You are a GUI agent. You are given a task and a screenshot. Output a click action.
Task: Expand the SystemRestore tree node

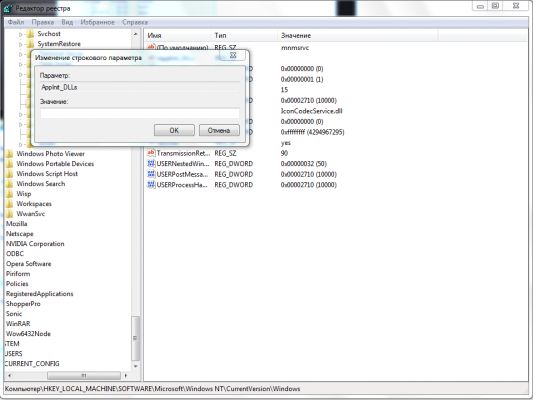point(20,44)
